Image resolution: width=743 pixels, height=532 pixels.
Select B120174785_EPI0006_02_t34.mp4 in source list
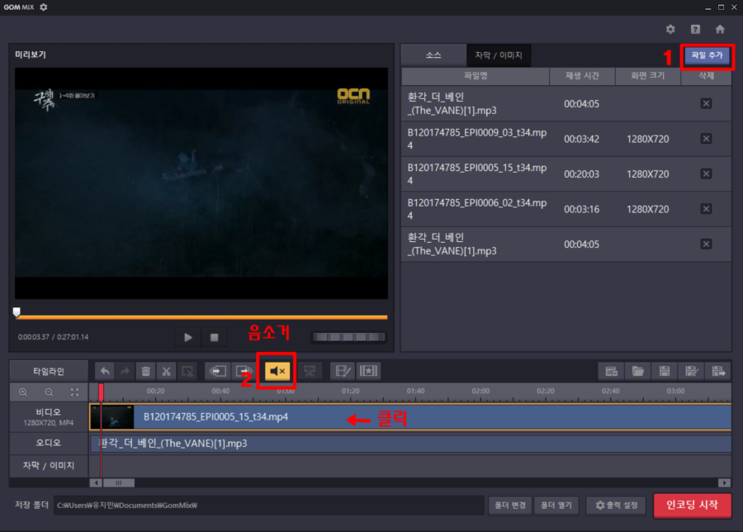click(566, 209)
